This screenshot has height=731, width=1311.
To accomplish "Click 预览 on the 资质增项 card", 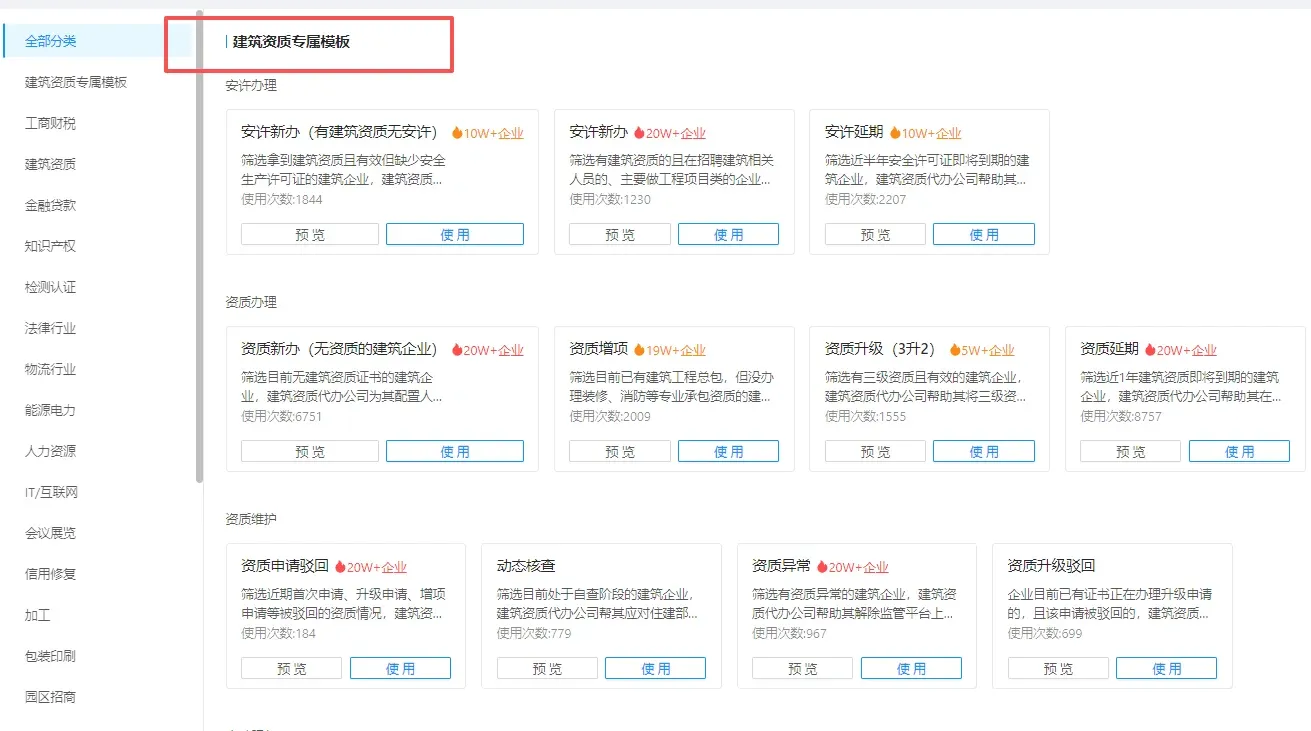I will 620,451.
